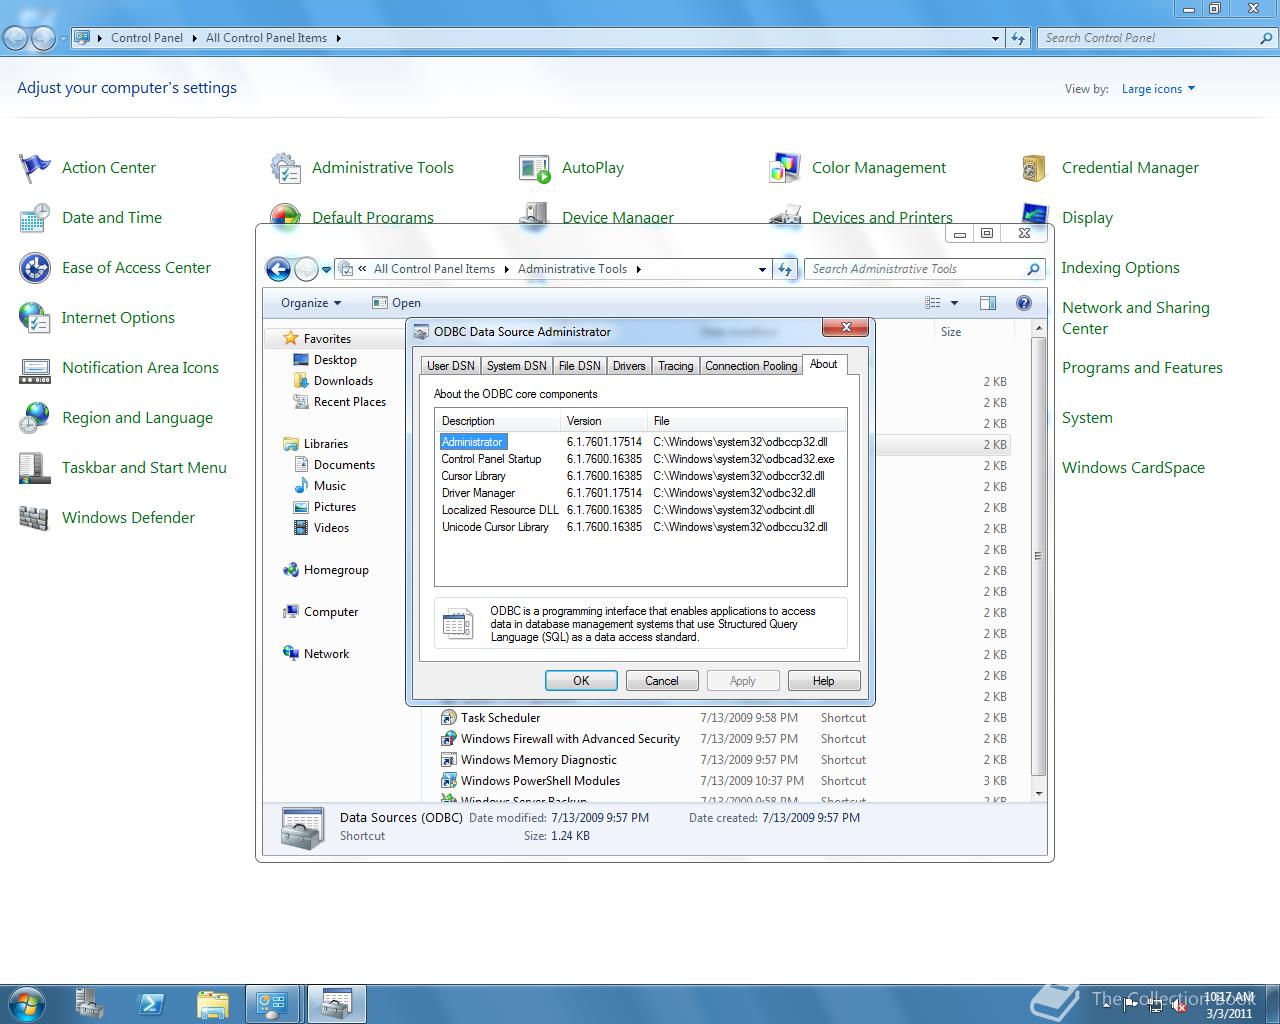
Task: Open Programs and Features link
Action: click(x=1142, y=368)
